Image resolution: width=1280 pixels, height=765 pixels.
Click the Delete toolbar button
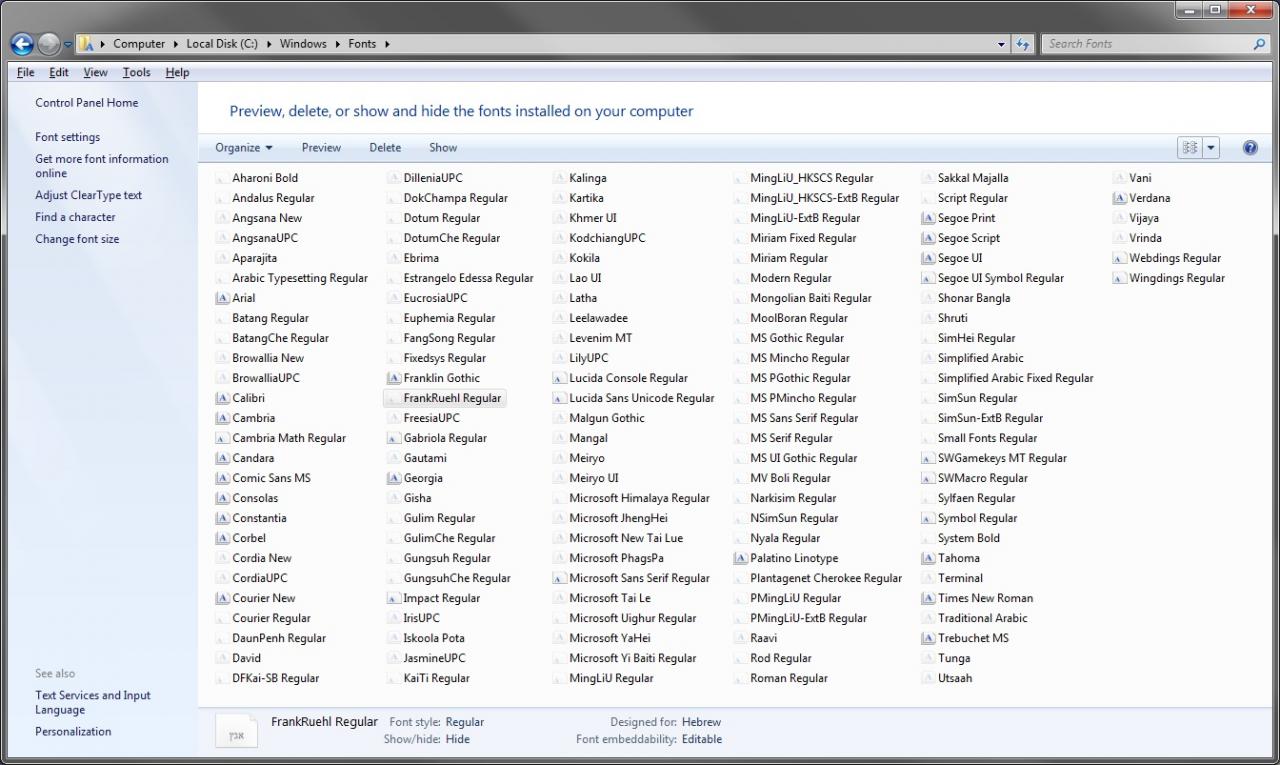(x=385, y=147)
